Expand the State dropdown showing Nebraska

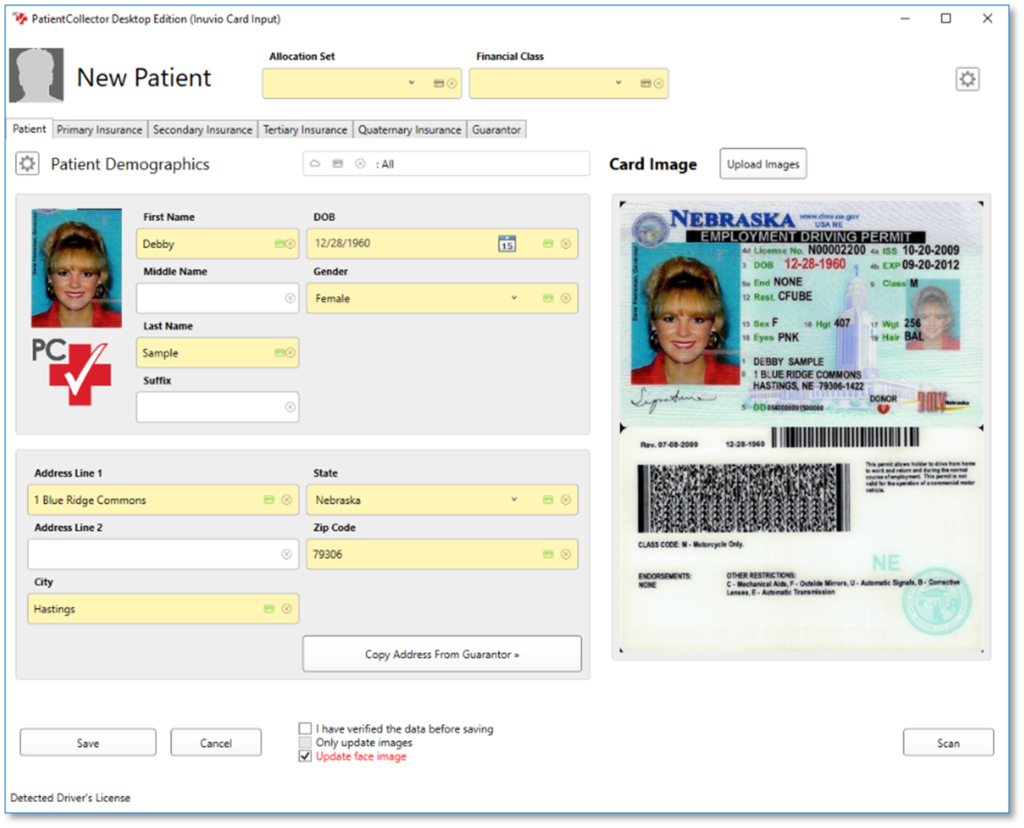(514, 499)
